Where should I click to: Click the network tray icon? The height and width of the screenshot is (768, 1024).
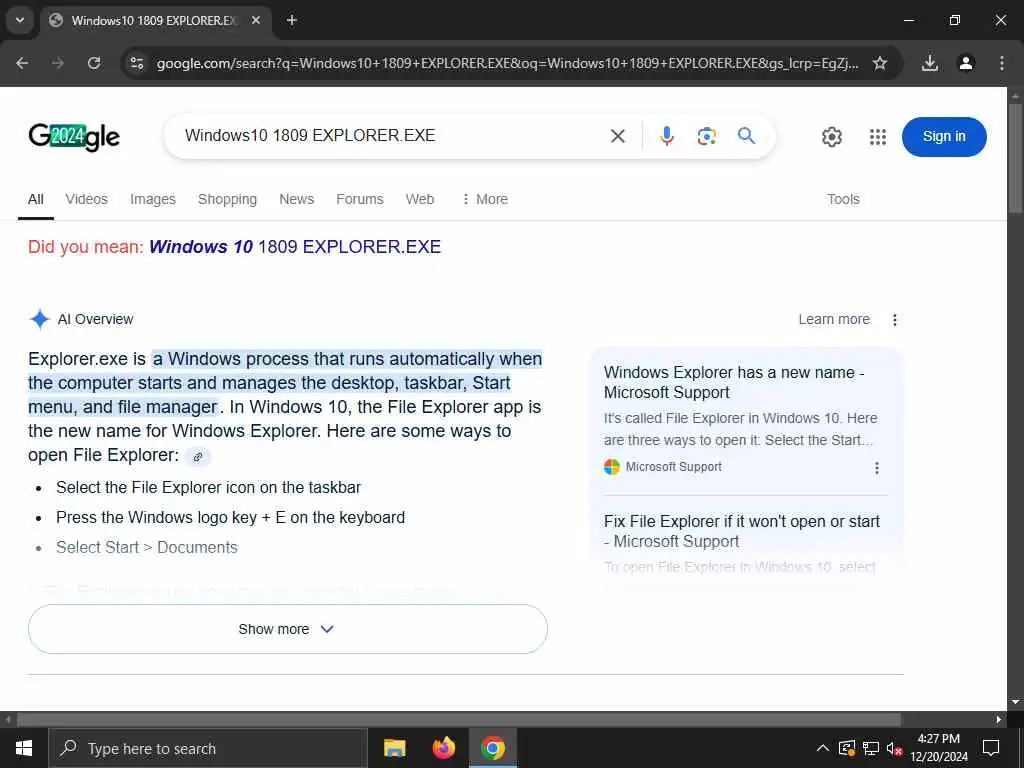pos(871,748)
